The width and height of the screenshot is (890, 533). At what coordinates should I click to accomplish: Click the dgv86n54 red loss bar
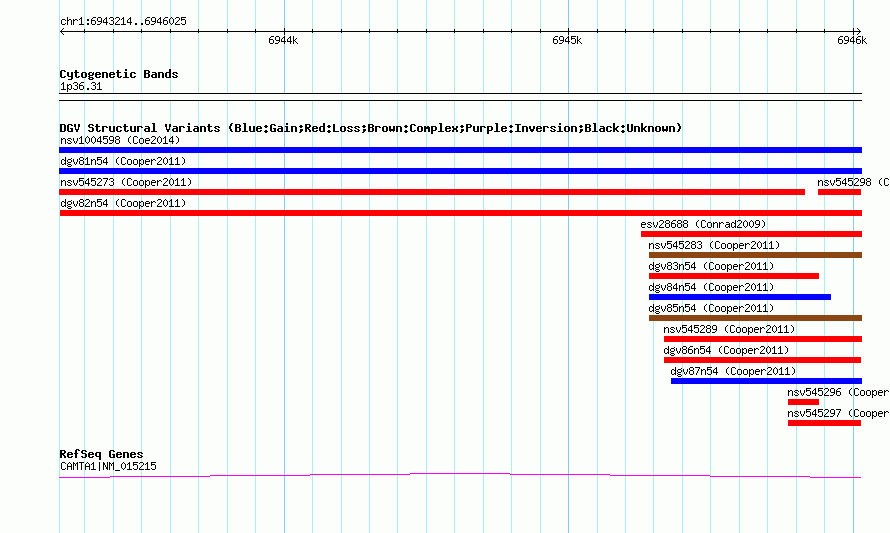[x=762, y=360]
